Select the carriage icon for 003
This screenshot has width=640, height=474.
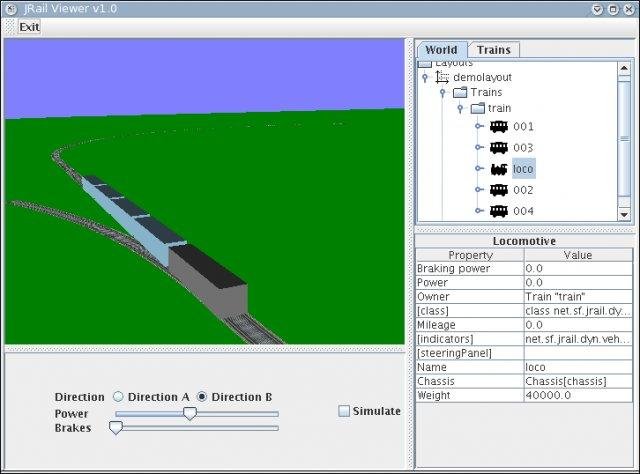point(499,147)
